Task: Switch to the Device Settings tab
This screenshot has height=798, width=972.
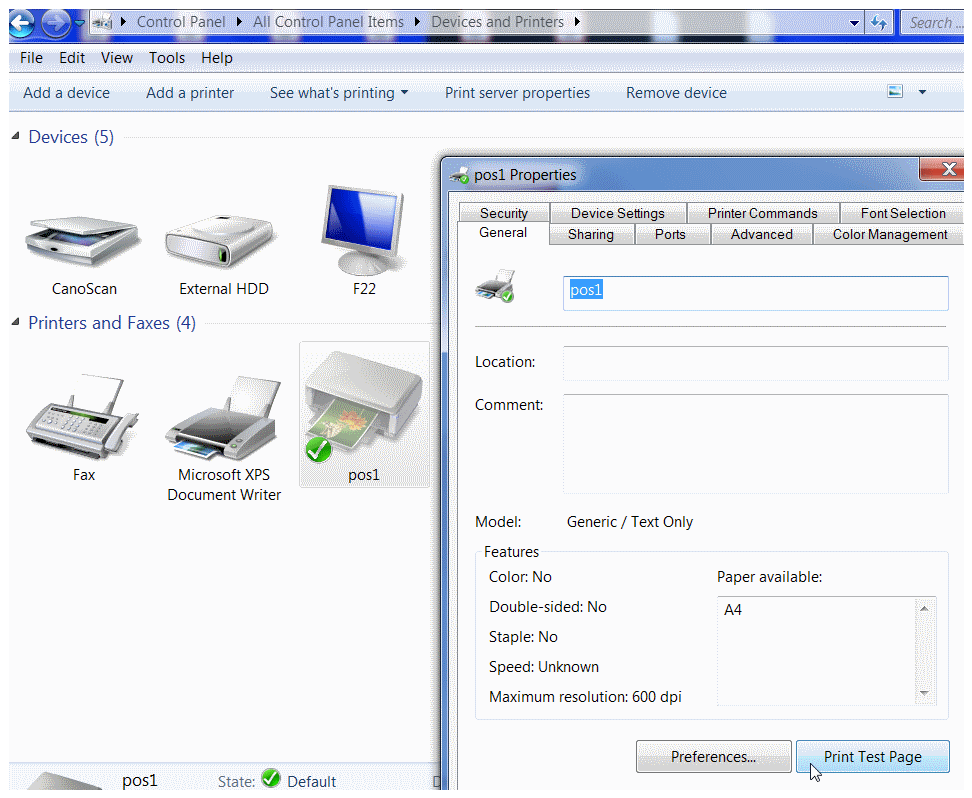Action: [x=617, y=213]
